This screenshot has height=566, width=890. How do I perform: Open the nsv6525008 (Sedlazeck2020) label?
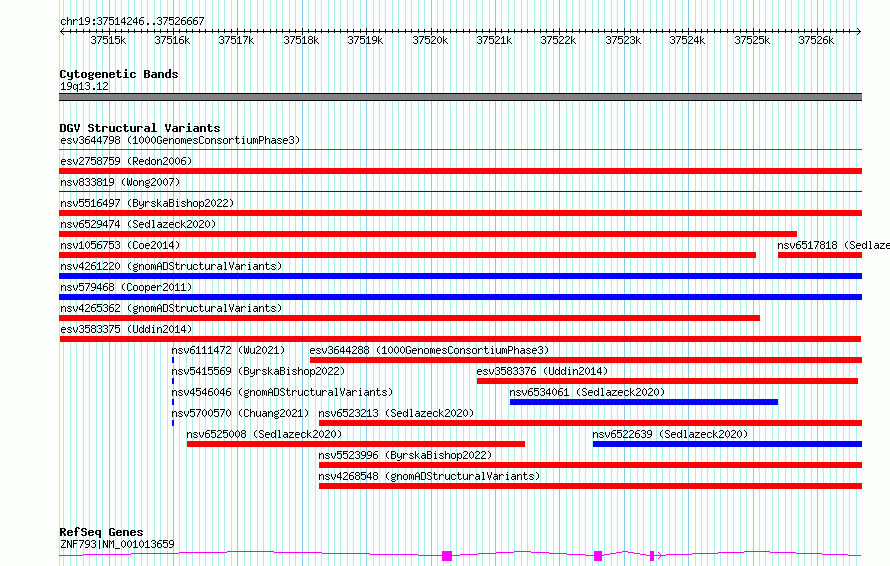[264, 434]
